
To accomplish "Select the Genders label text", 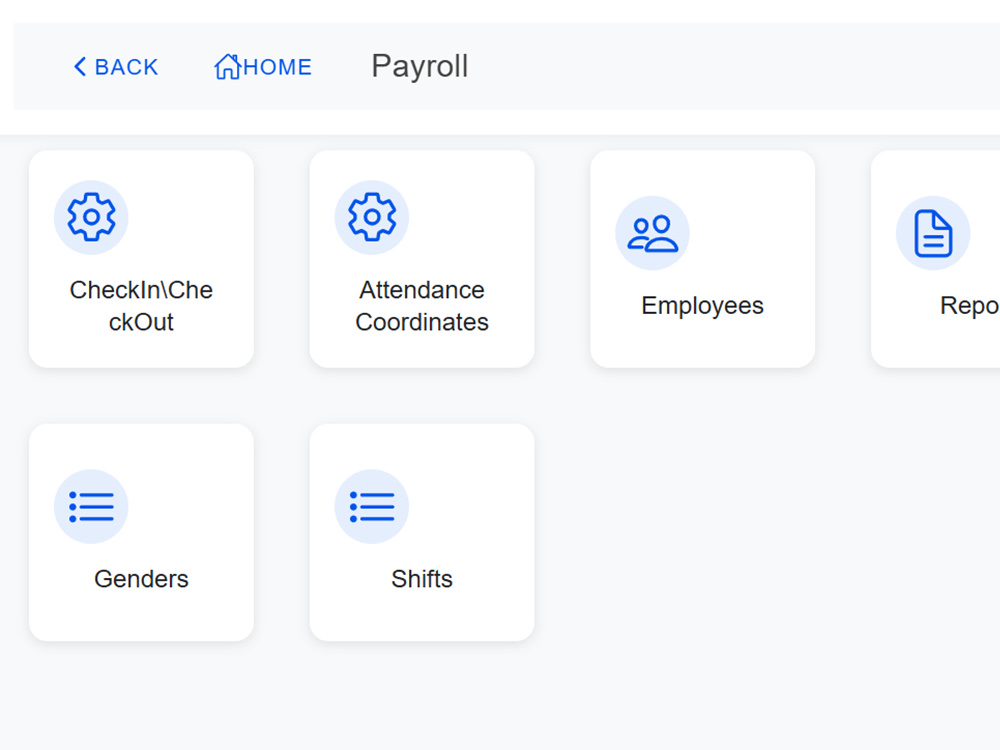I will (141, 579).
